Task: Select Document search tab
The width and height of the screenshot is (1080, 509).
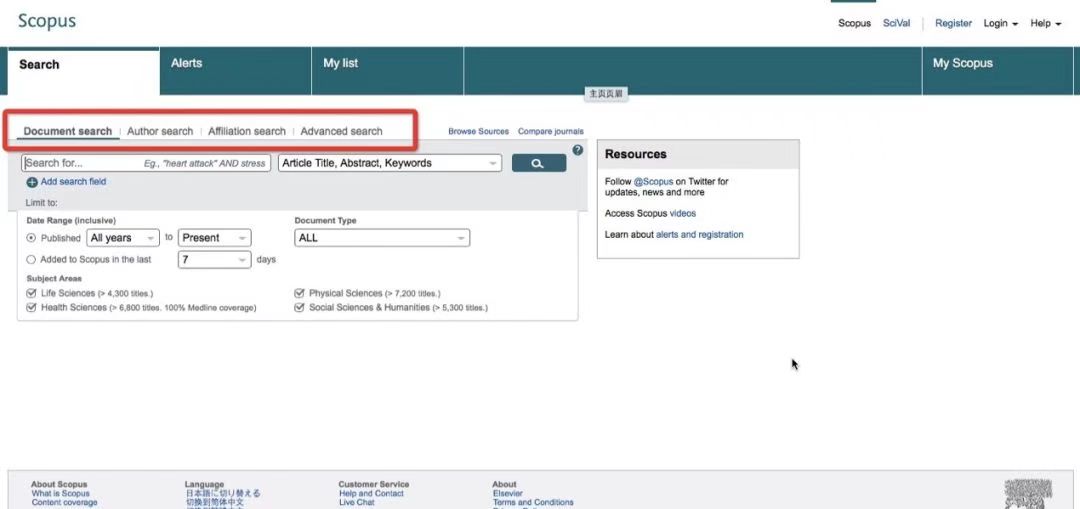Action: (x=68, y=131)
